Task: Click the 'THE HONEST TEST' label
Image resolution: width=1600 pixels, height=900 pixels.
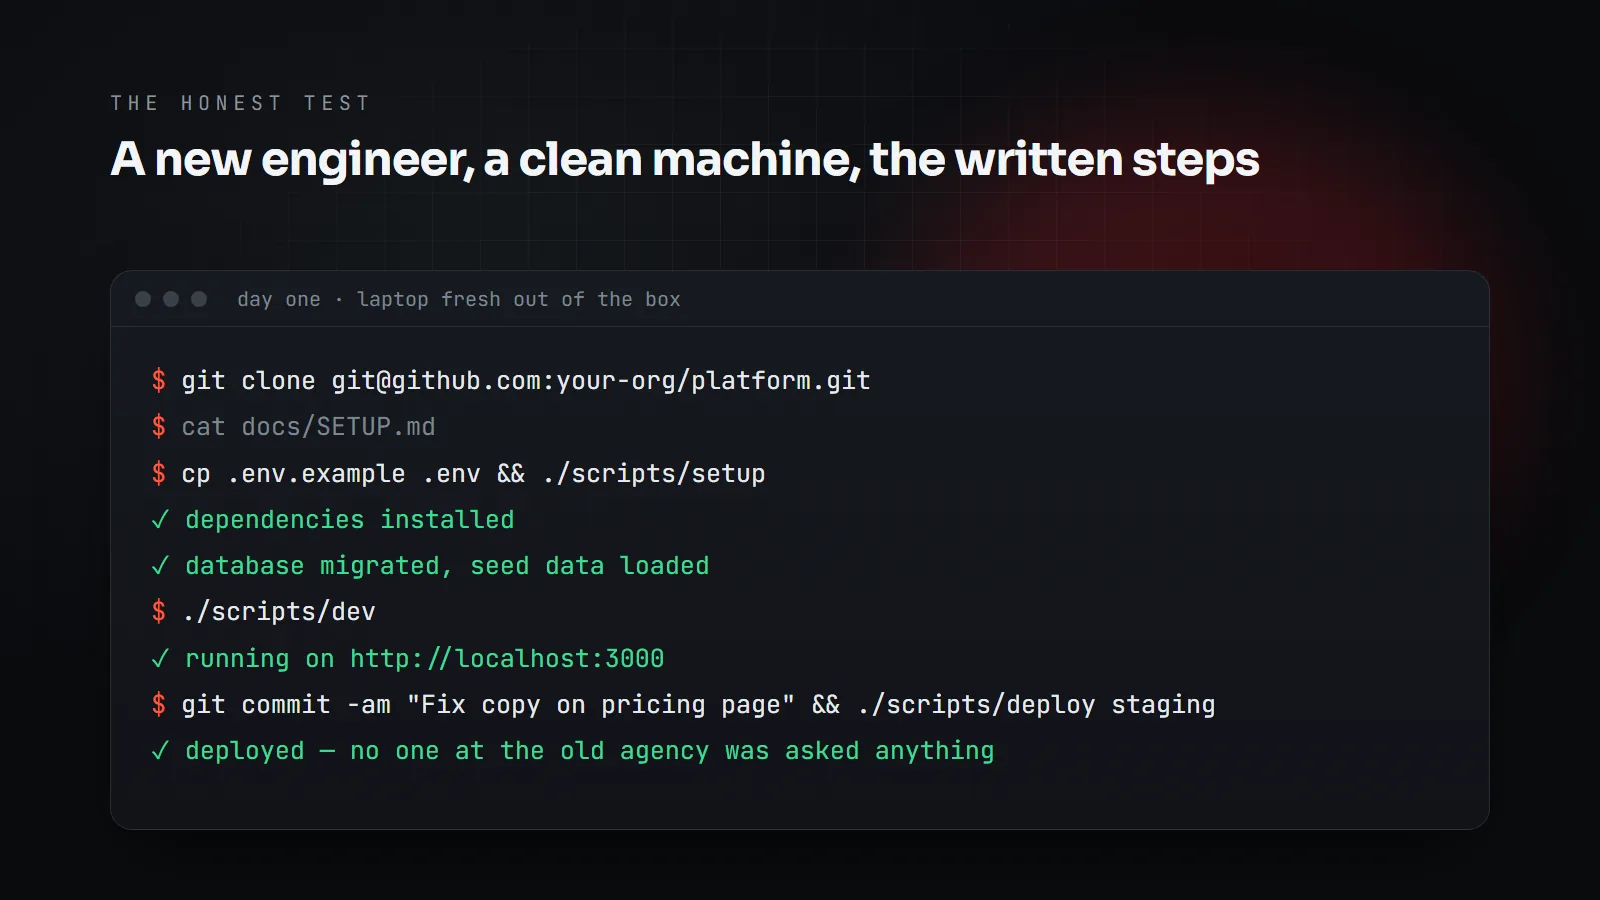Action: coord(240,103)
